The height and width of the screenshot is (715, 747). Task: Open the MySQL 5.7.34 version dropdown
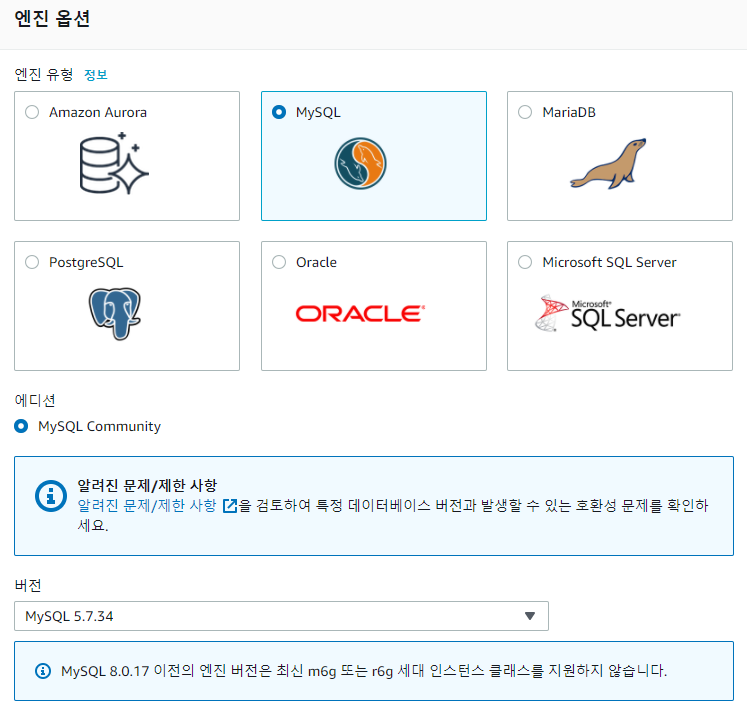(281, 616)
